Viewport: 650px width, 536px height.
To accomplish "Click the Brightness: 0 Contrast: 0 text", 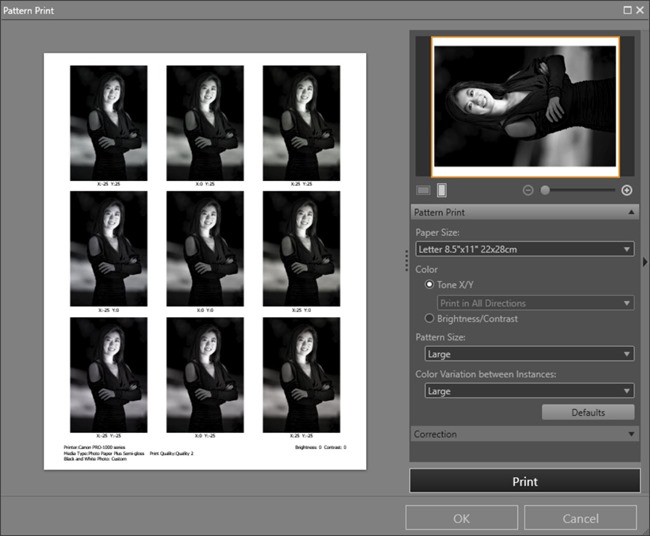I will click(x=320, y=447).
